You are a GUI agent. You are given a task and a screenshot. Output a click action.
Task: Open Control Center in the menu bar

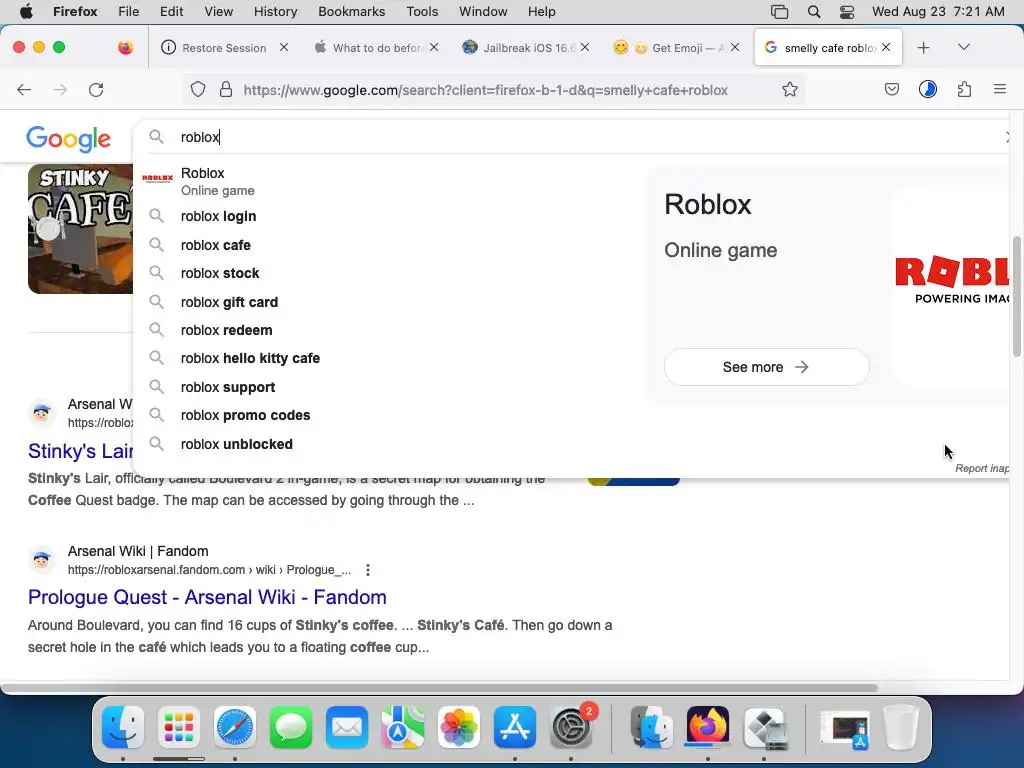tap(847, 12)
